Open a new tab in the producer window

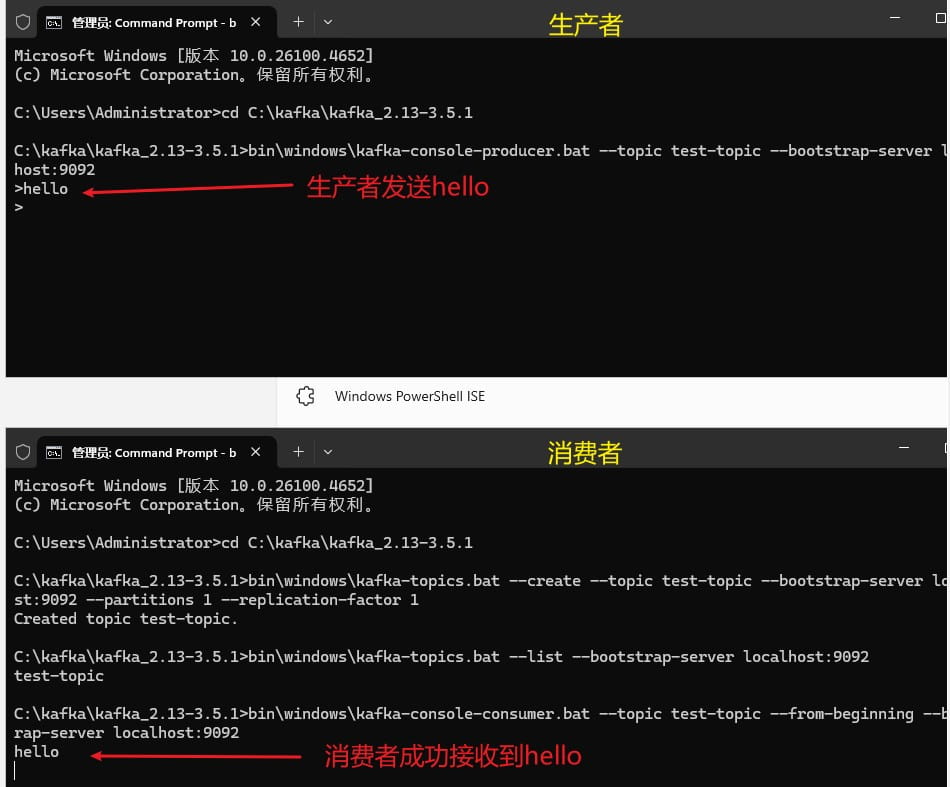point(298,22)
